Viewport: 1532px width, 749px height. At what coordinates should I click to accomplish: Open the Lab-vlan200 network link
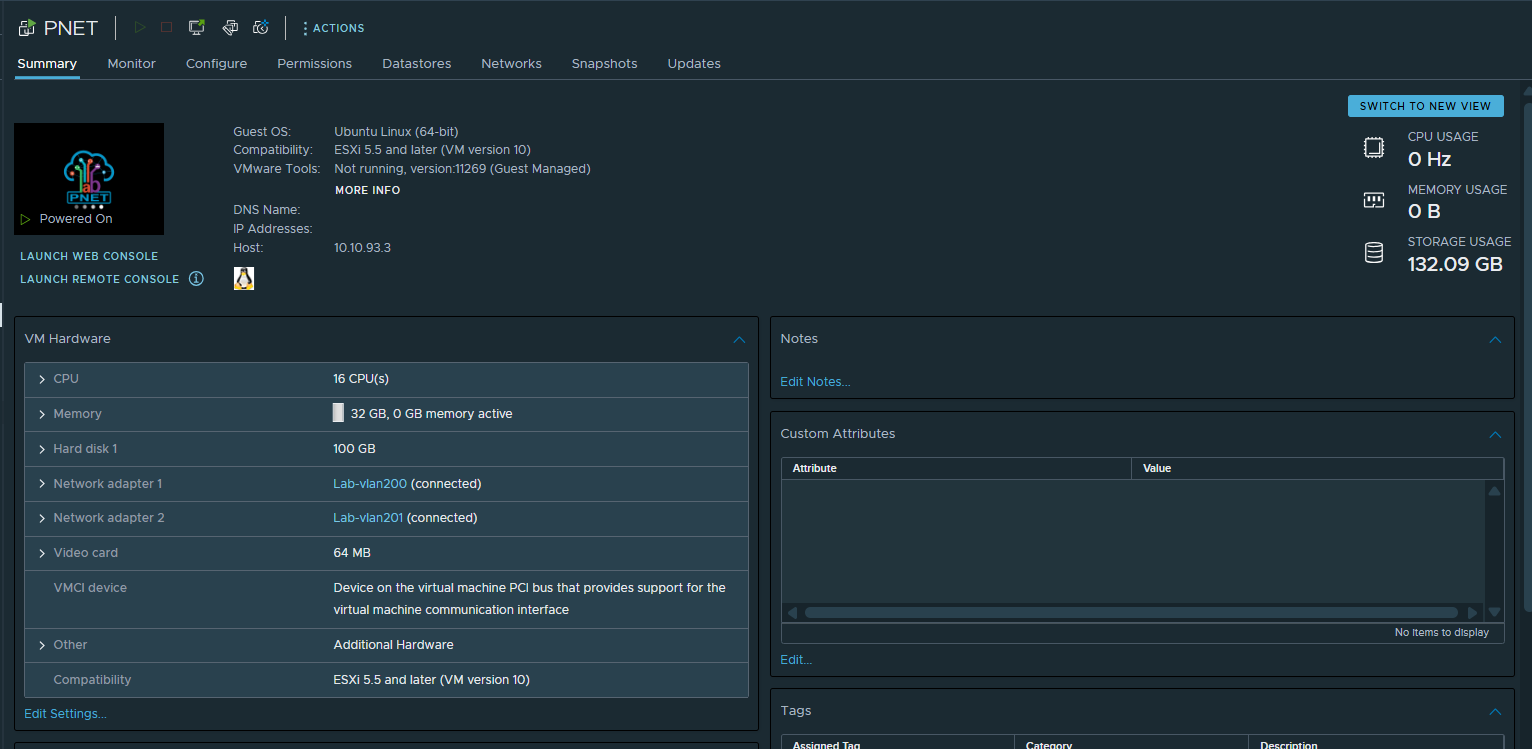point(370,484)
